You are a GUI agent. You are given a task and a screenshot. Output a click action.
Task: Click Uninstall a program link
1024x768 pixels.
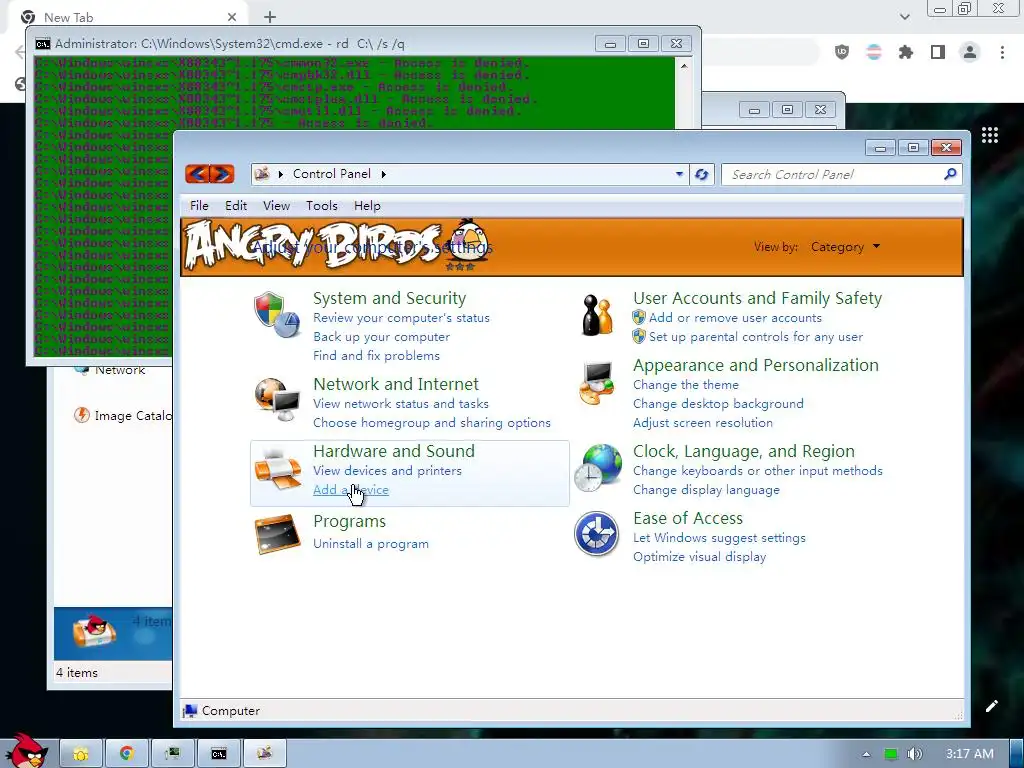point(371,543)
